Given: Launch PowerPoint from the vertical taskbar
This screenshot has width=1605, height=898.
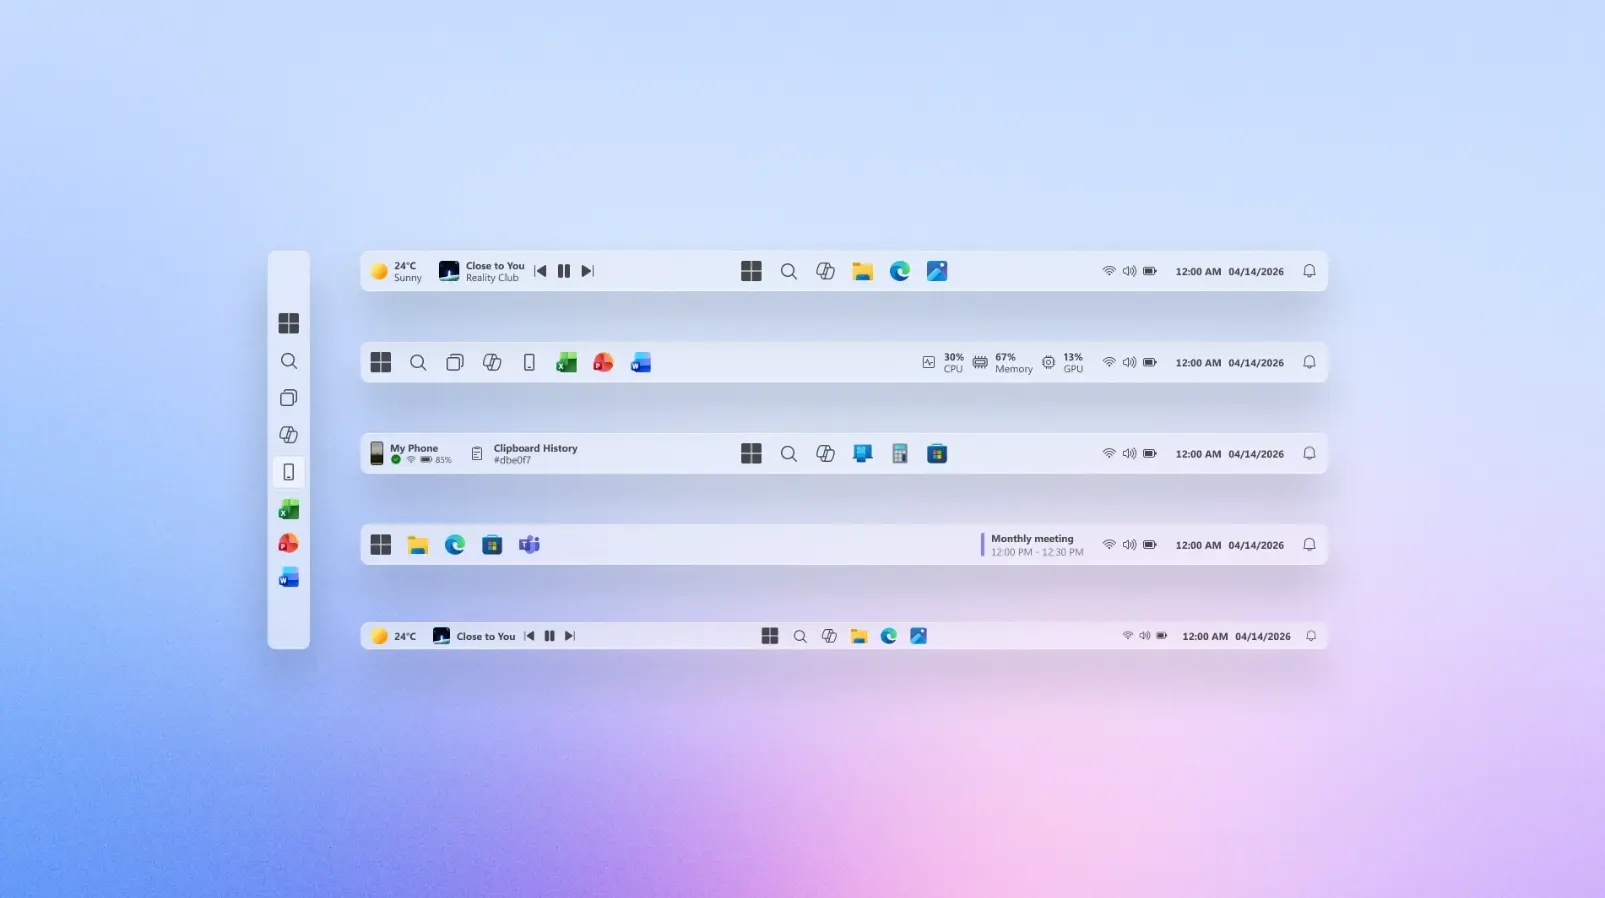Looking at the screenshot, I should tap(289, 543).
